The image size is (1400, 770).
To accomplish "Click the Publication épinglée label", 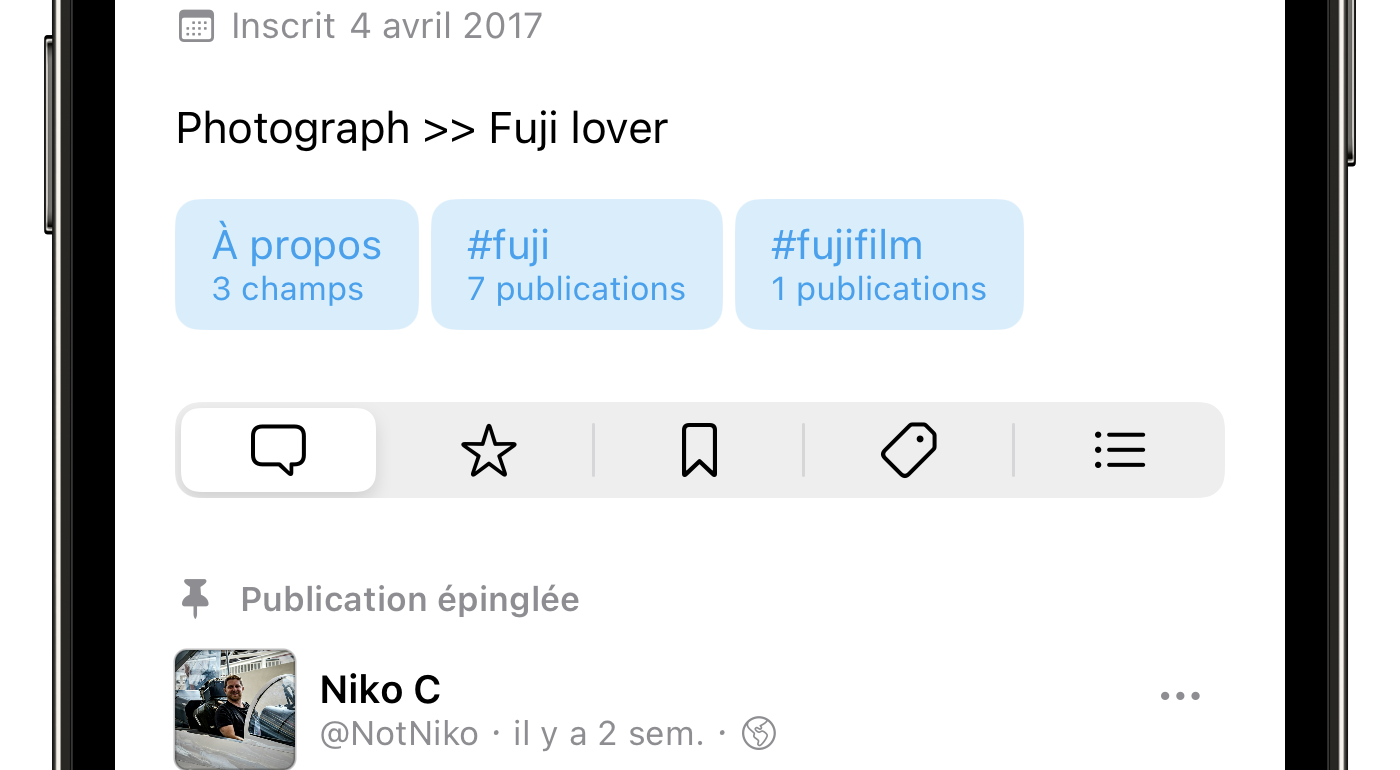I will (x=410, y=599).
